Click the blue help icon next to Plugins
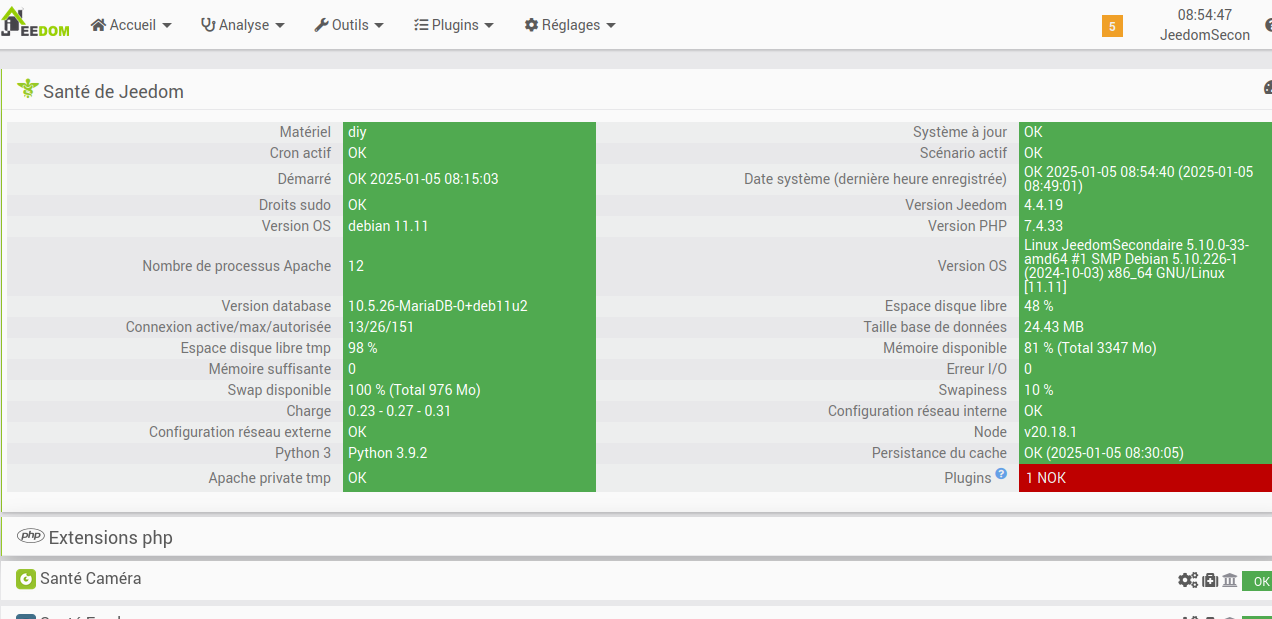This screenshot has height=619, width=1272. [1001, 475]
